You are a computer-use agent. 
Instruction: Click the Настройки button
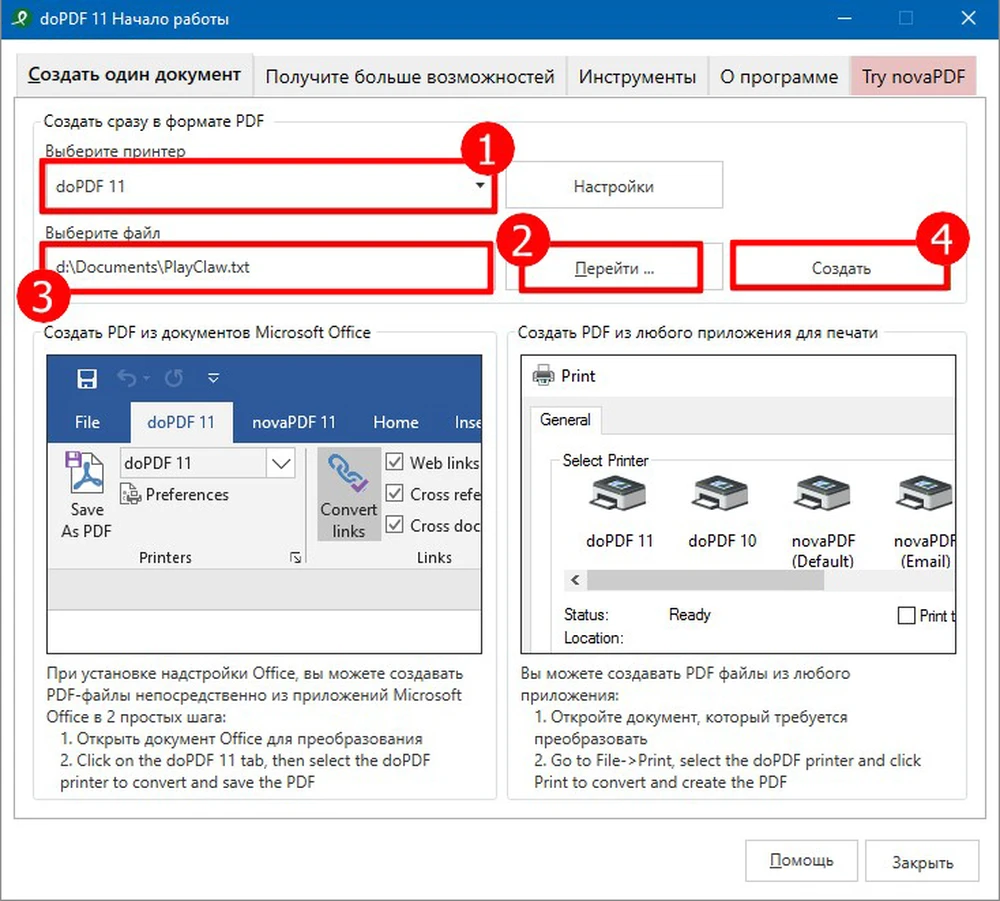[613, 186]
